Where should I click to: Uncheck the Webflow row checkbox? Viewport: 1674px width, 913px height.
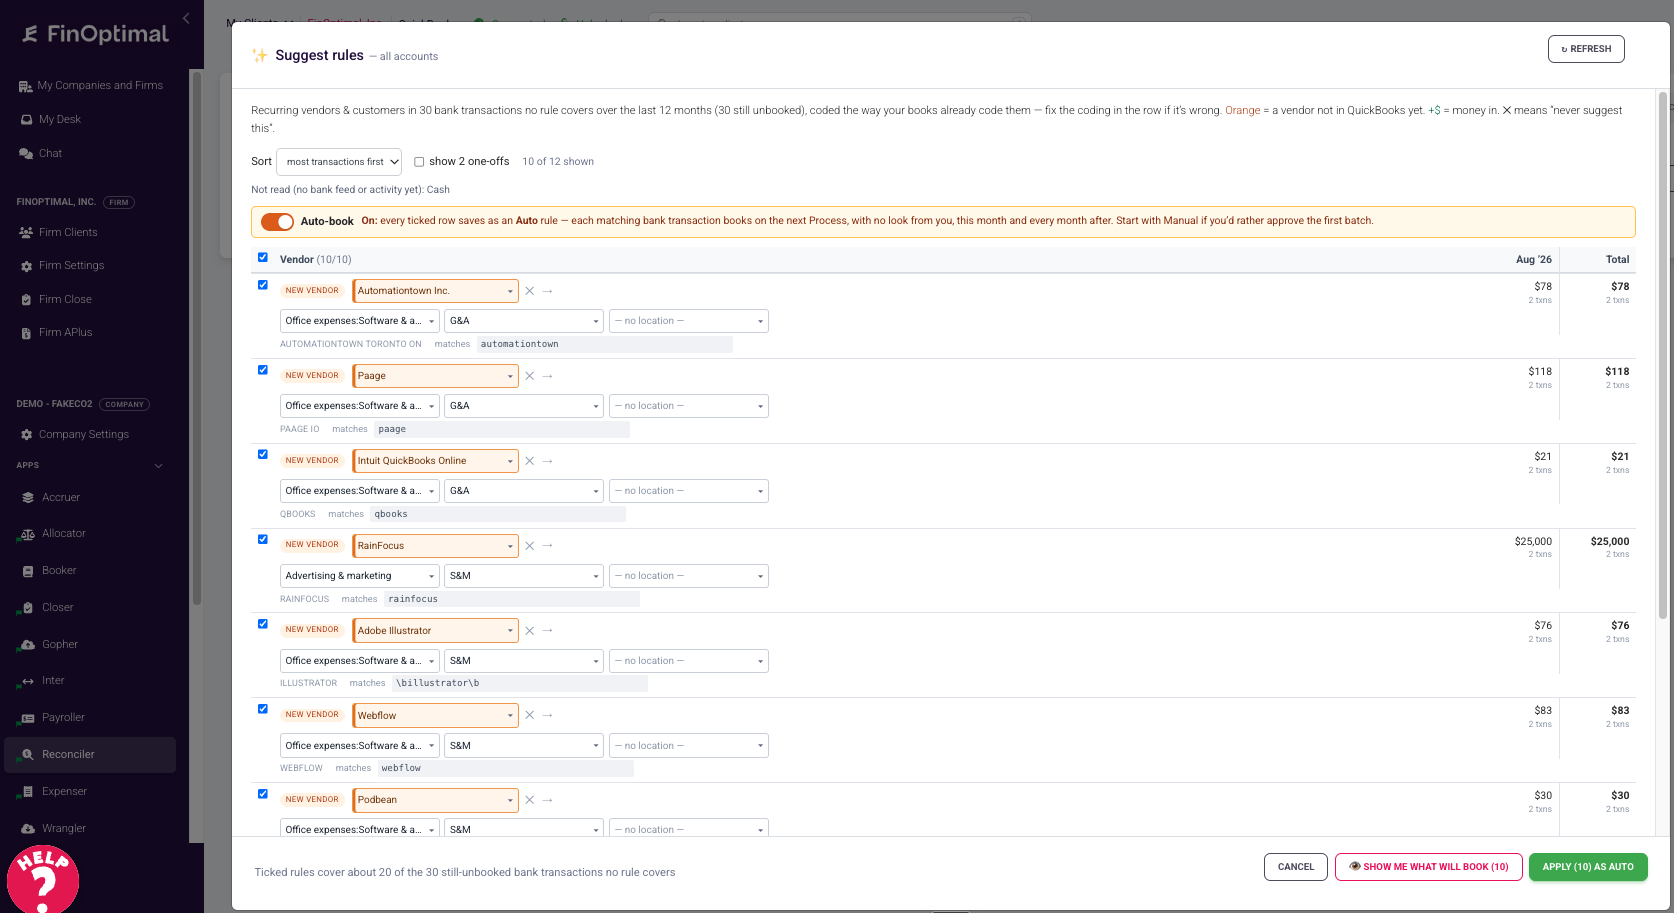pyautogui.click(x=263, y=709)
